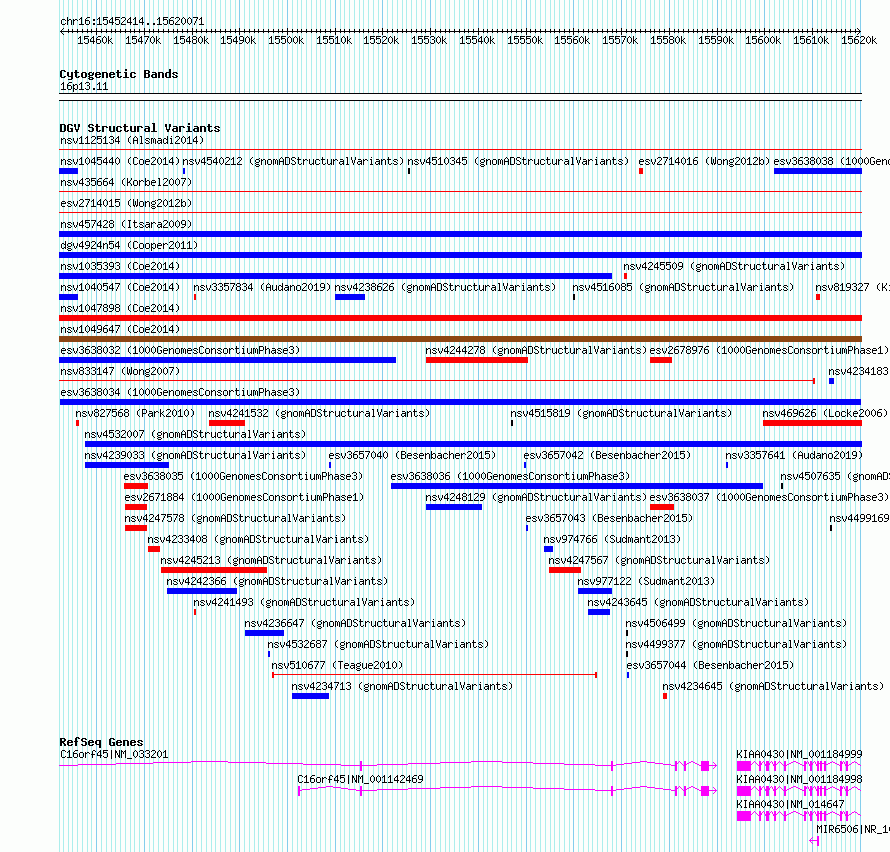
Task: Select the nsv4532007 blue variant bar
Action: click(x=473, y=444)
